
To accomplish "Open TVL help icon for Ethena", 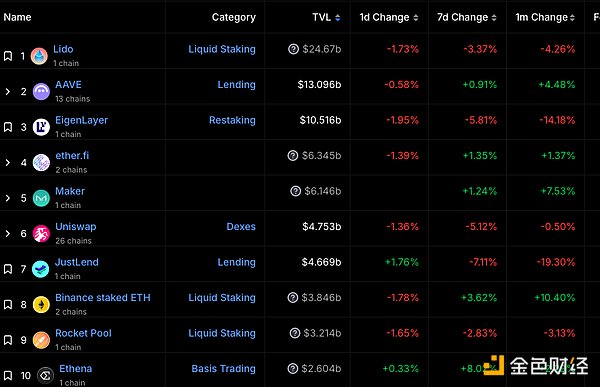I will [x=293, y=369].
